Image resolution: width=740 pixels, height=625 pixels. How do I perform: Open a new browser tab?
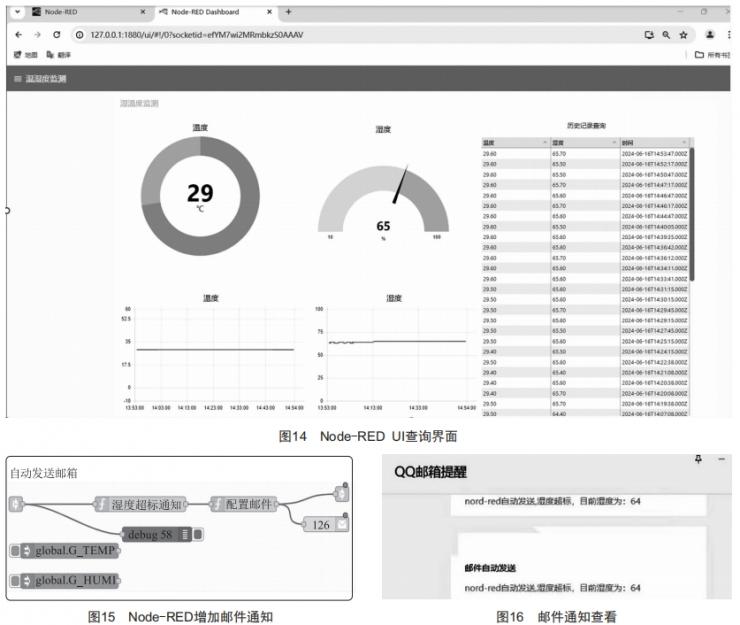point(288,12)
